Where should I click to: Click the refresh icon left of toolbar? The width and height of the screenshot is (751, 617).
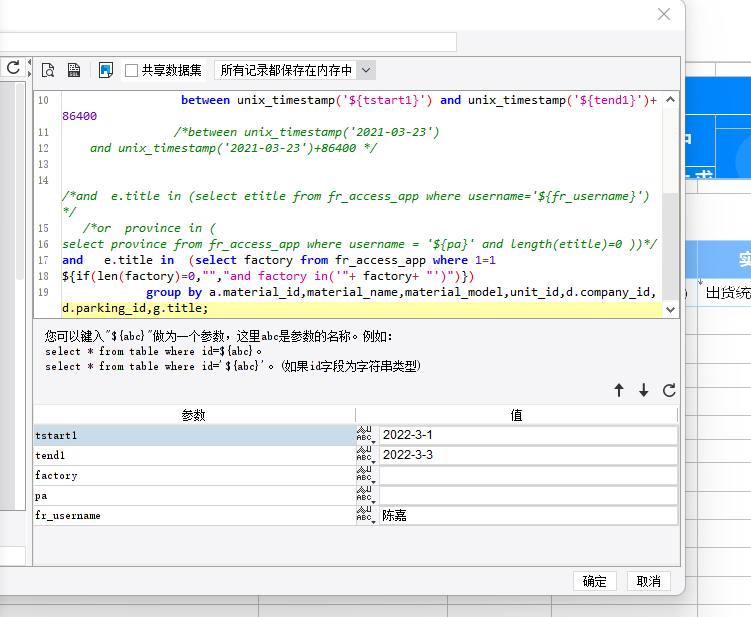pos(13,68)
